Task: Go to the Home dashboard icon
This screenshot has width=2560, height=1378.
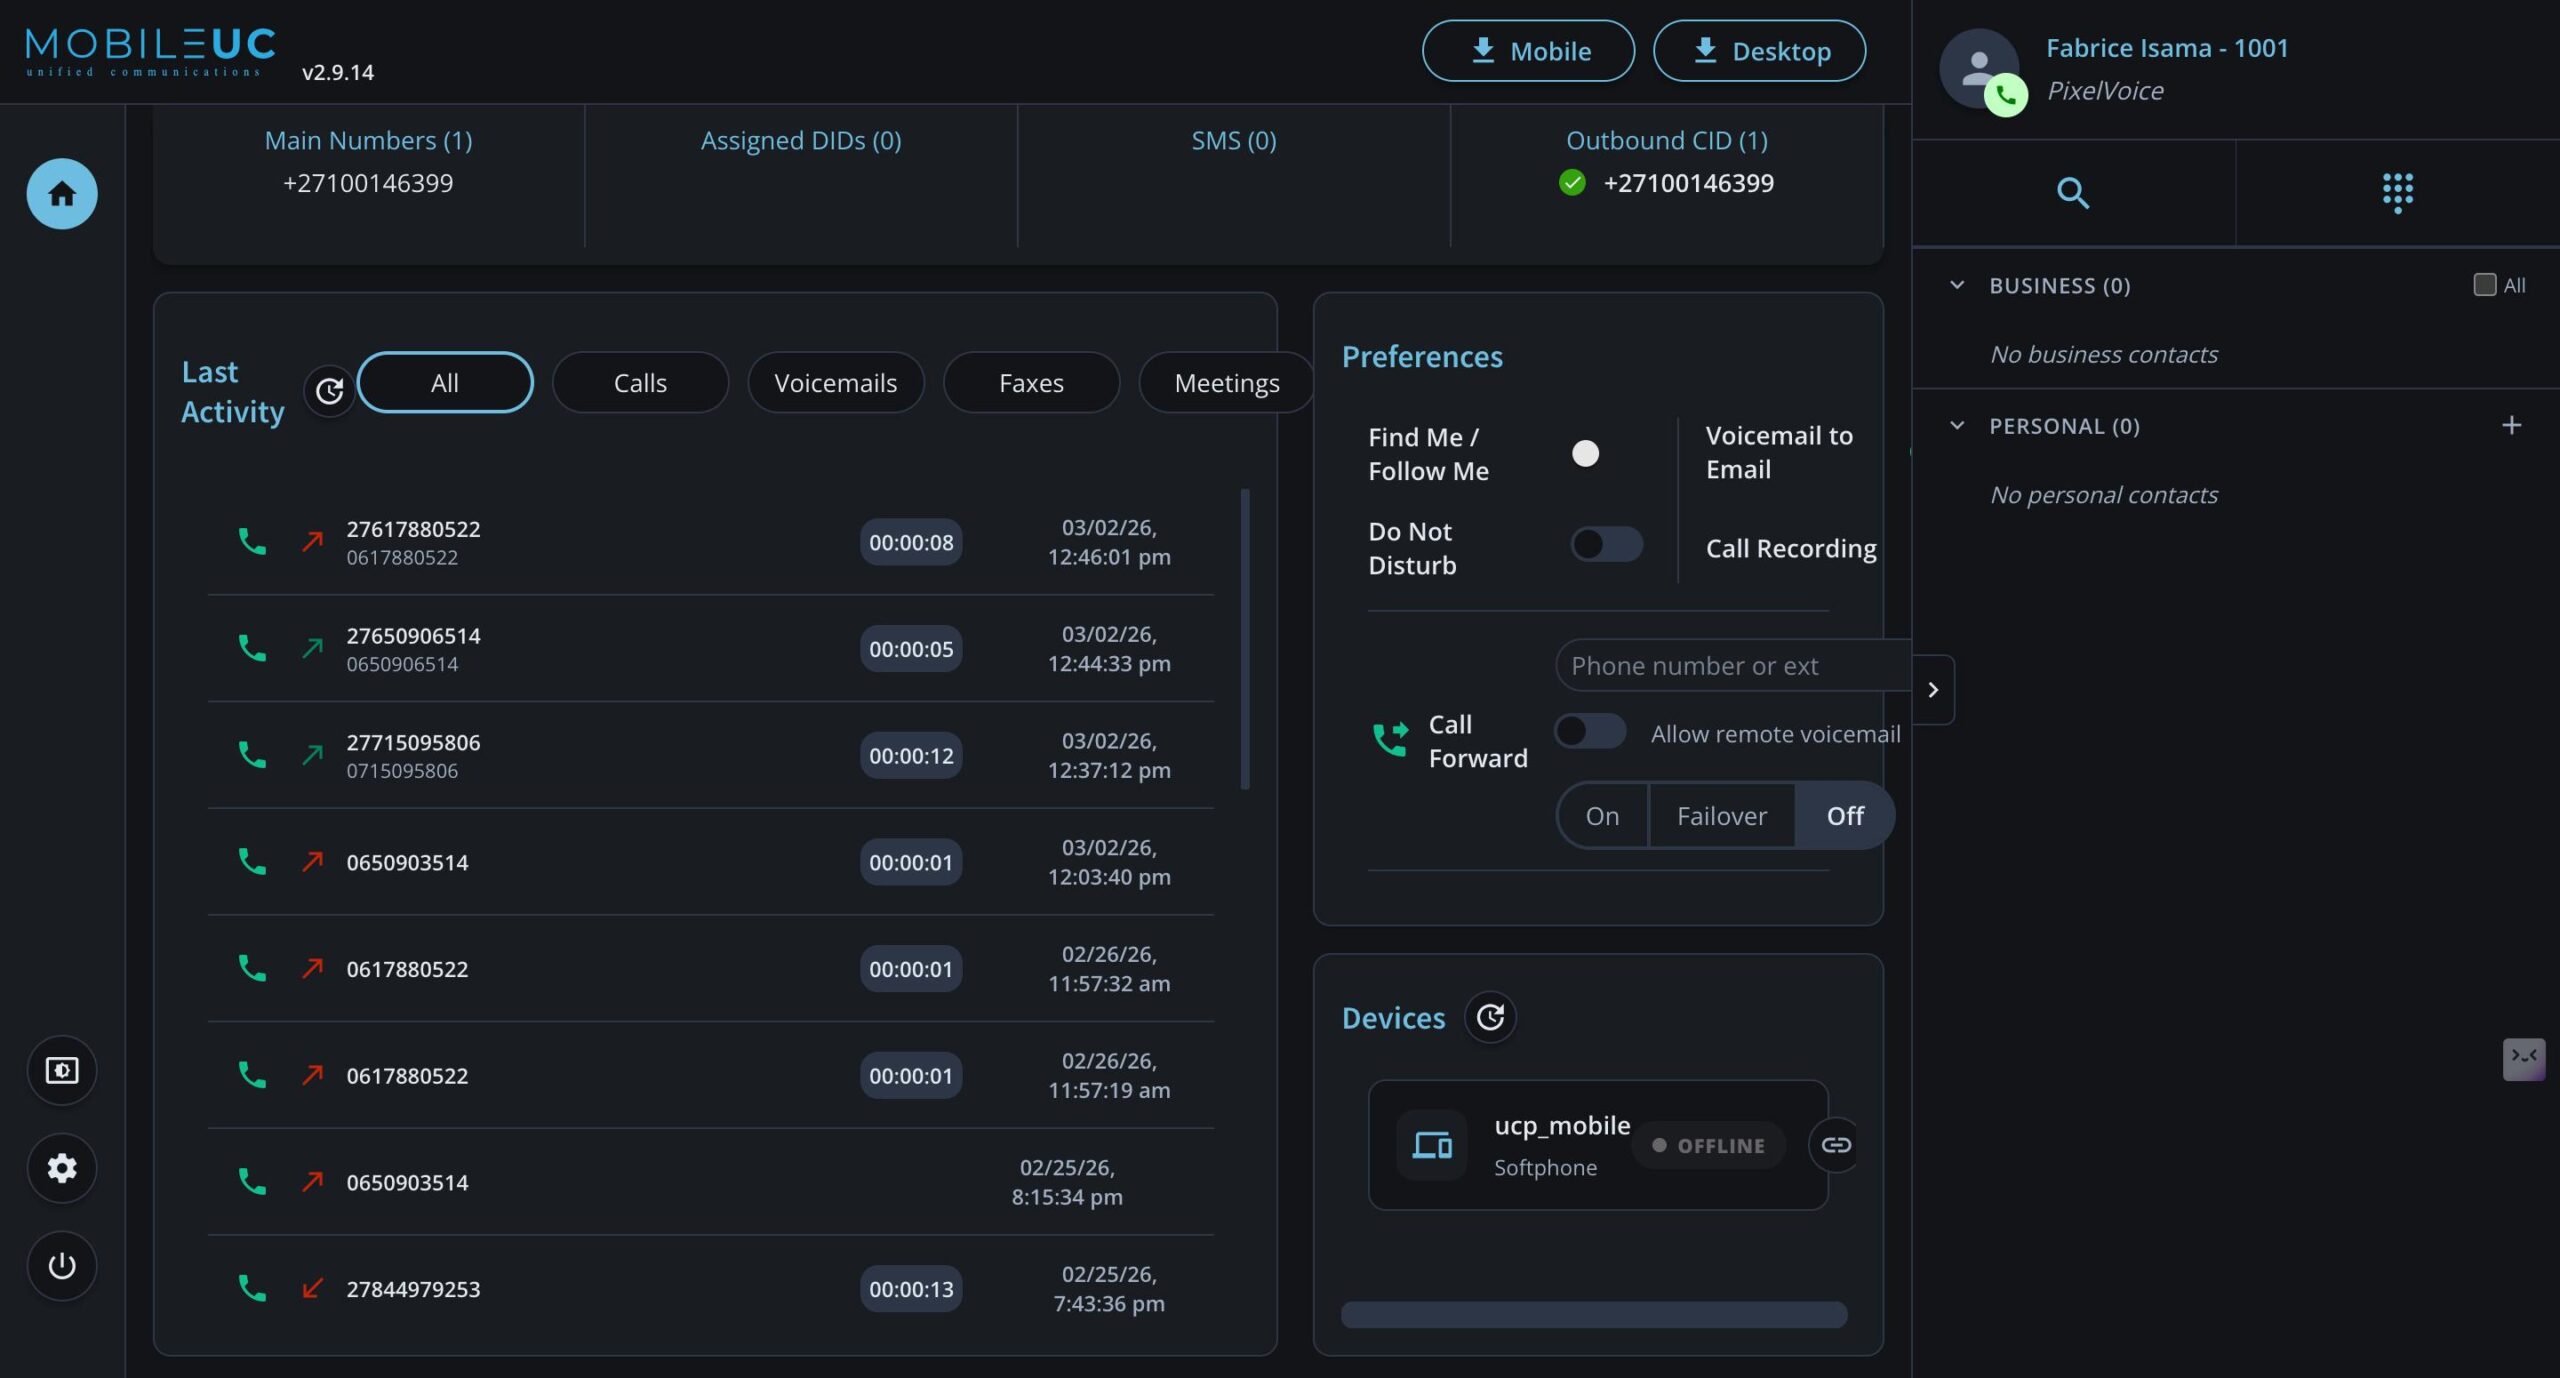Action: pos(62,194)
